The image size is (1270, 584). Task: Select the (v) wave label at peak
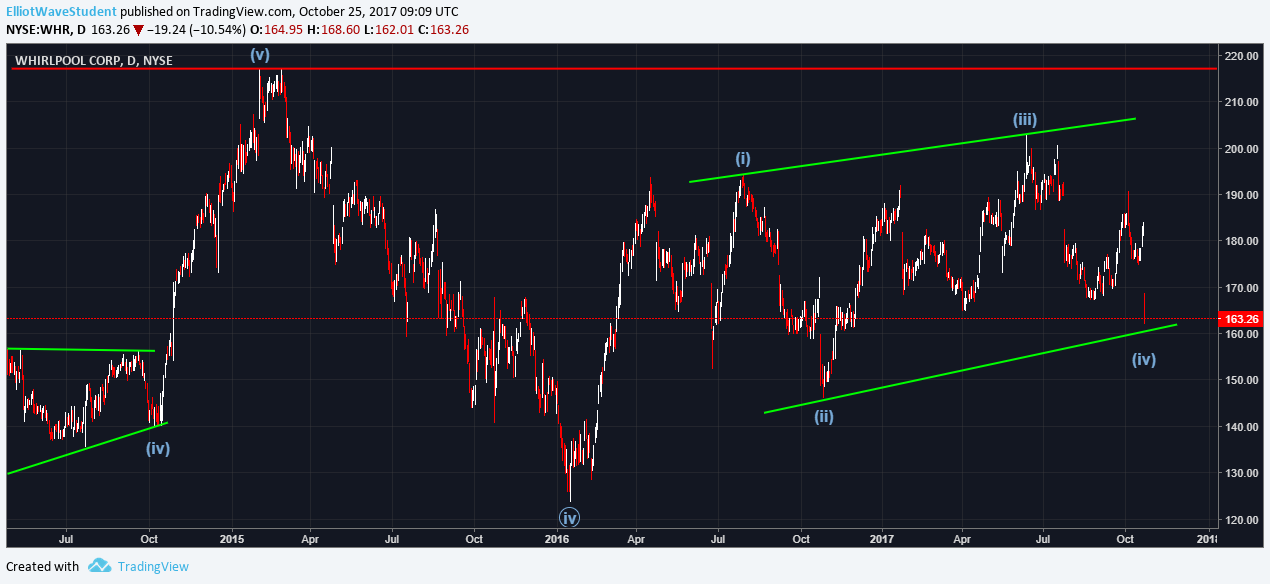[x=260, y=56]
